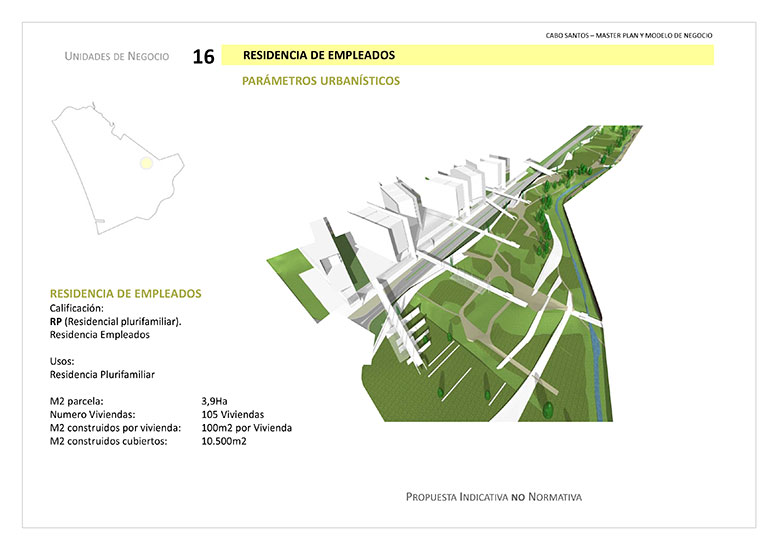Select the Residencia Plurifamiliar text
The height and width of the screenshot is (550, 778).
pyautogui.click(x=102, y=374)
